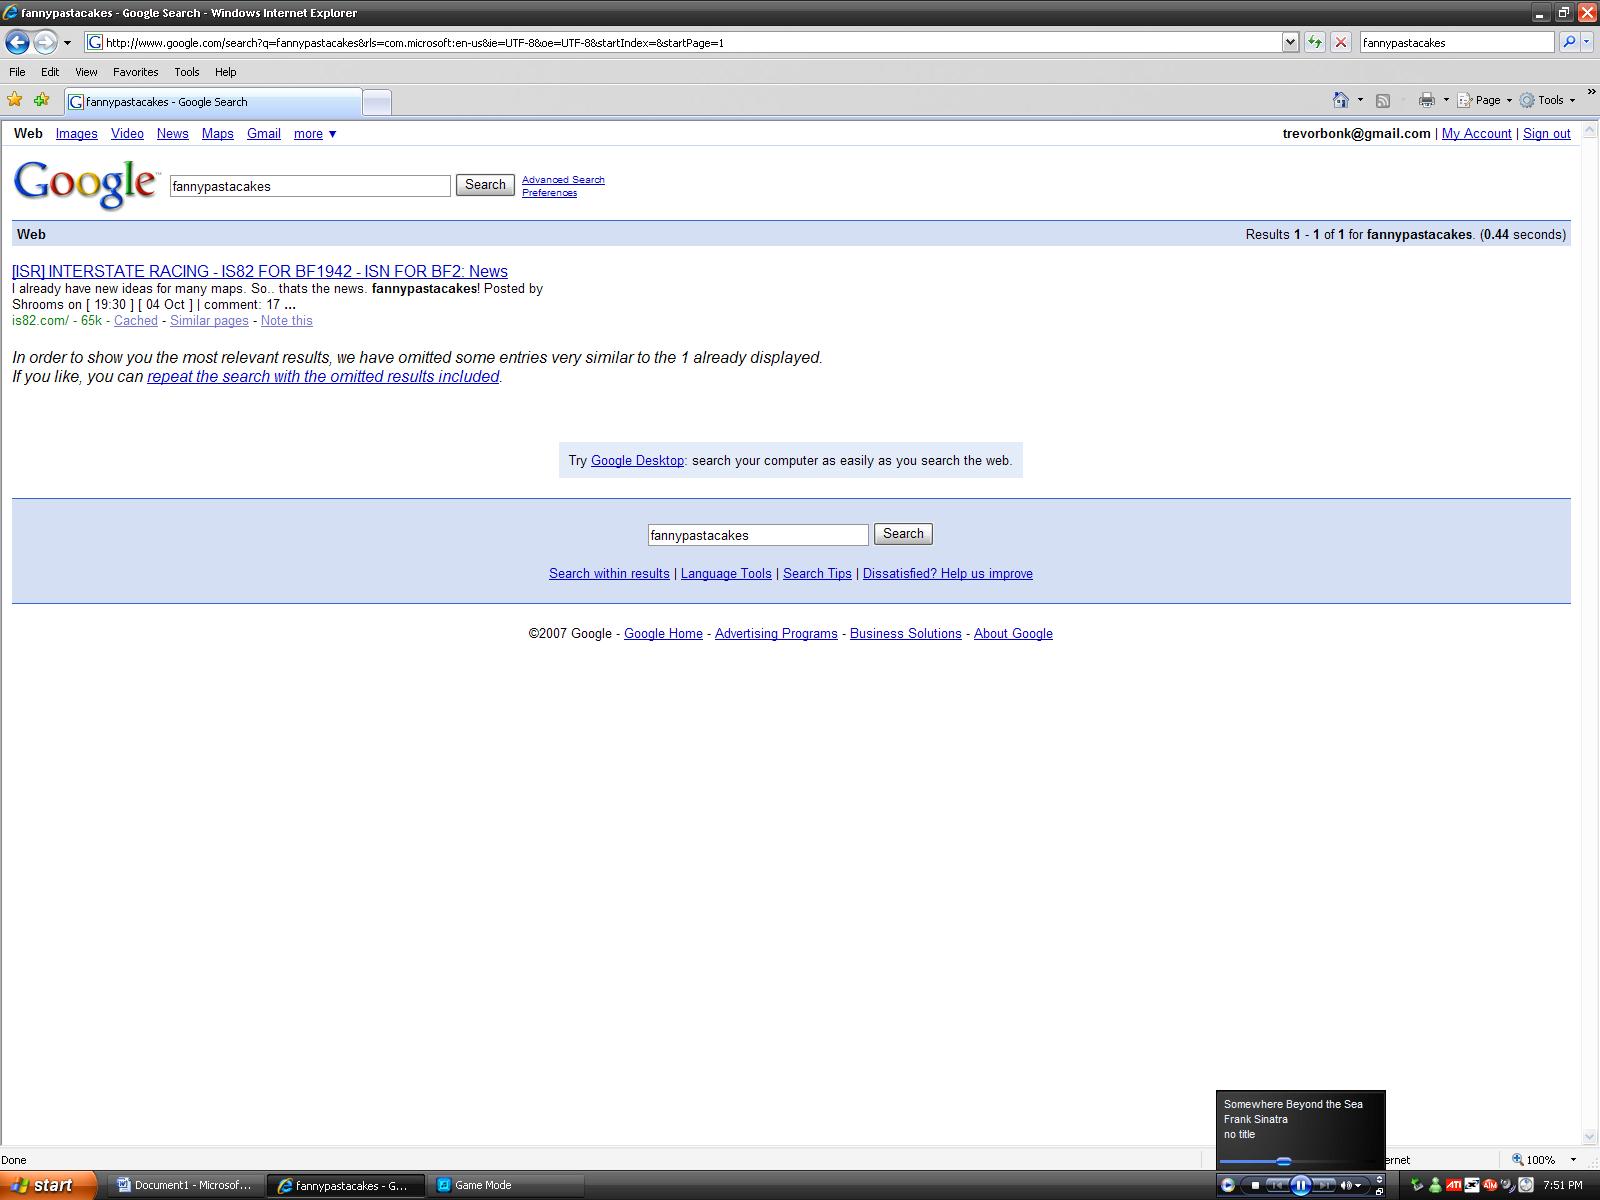Open Similar pages link
This screenshot has width=1600, height=1200.
point(209,320)
